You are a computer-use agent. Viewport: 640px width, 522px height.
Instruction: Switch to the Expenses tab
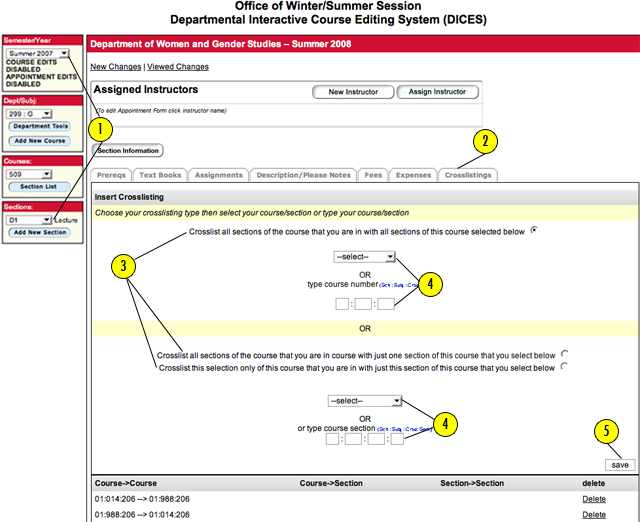pyautogui.click(x=413, y=175)
